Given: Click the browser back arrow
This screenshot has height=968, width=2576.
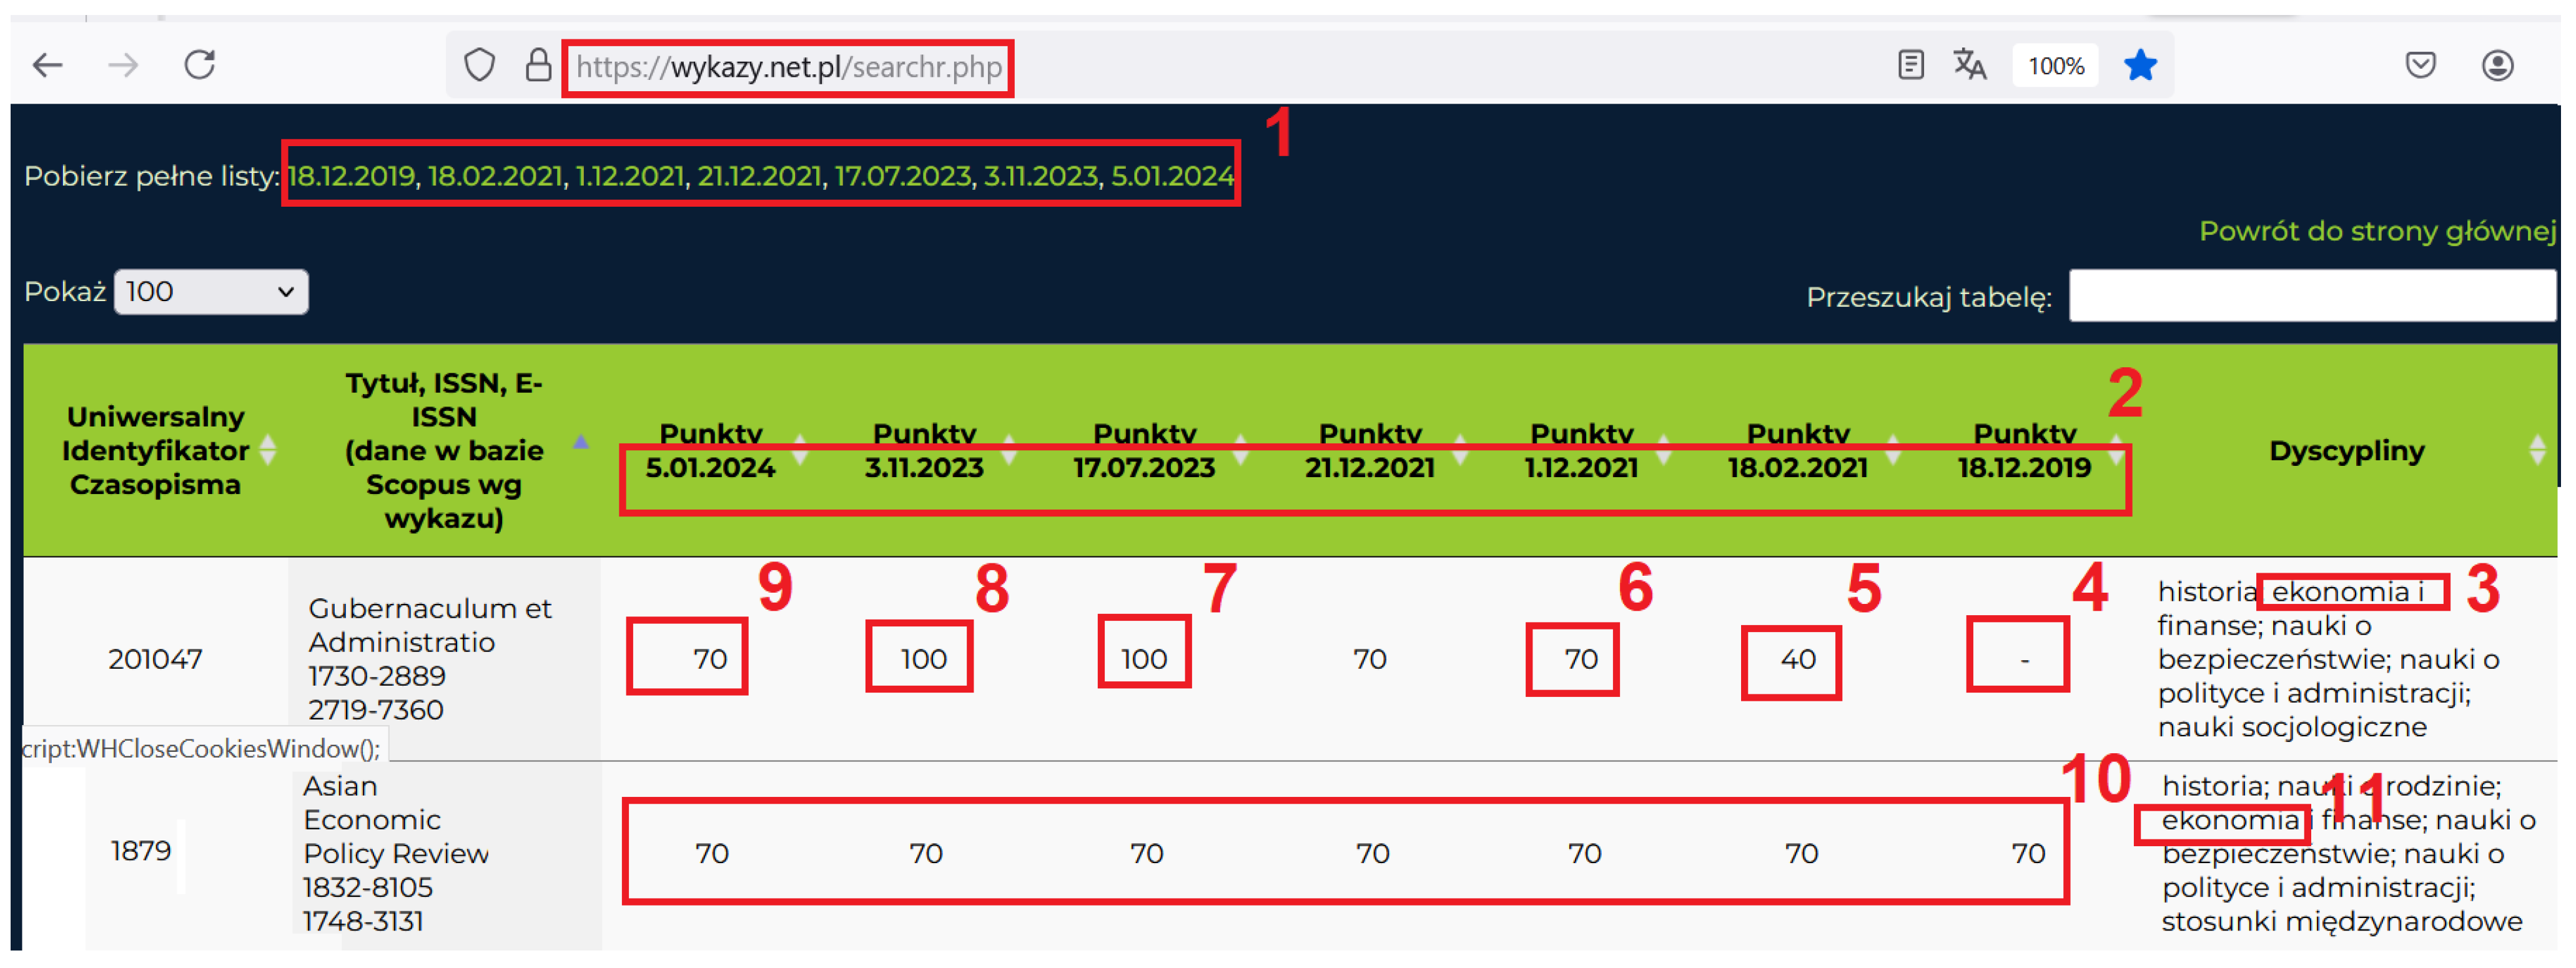Looking at the screenshot, I should 47,66.
